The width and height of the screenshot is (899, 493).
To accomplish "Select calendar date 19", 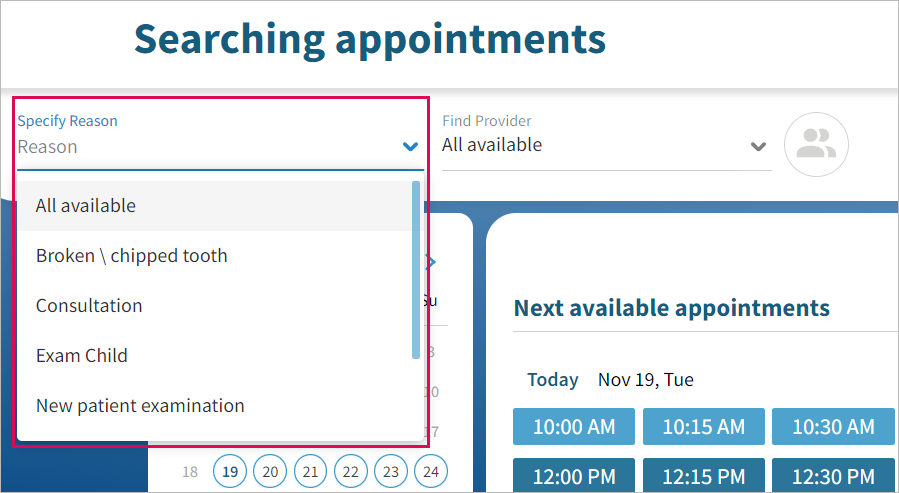I will click(231, 471).
